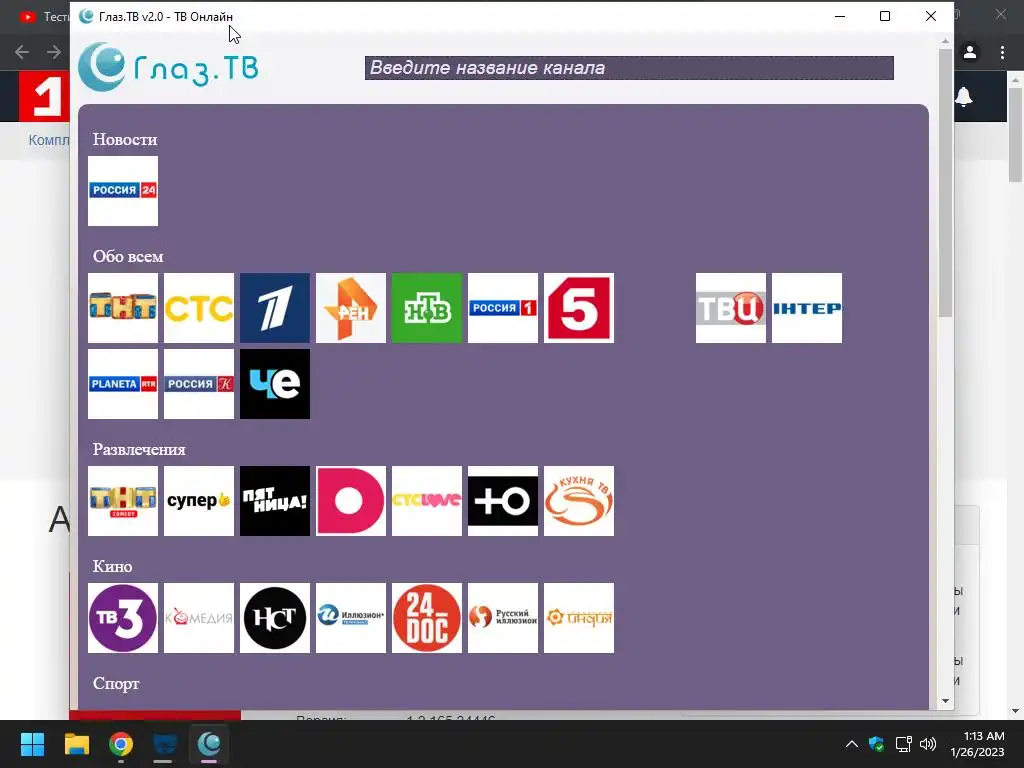Switch to the YouTube browser tab
This screenshot has height=768, width=1024.
coord(42,16)
